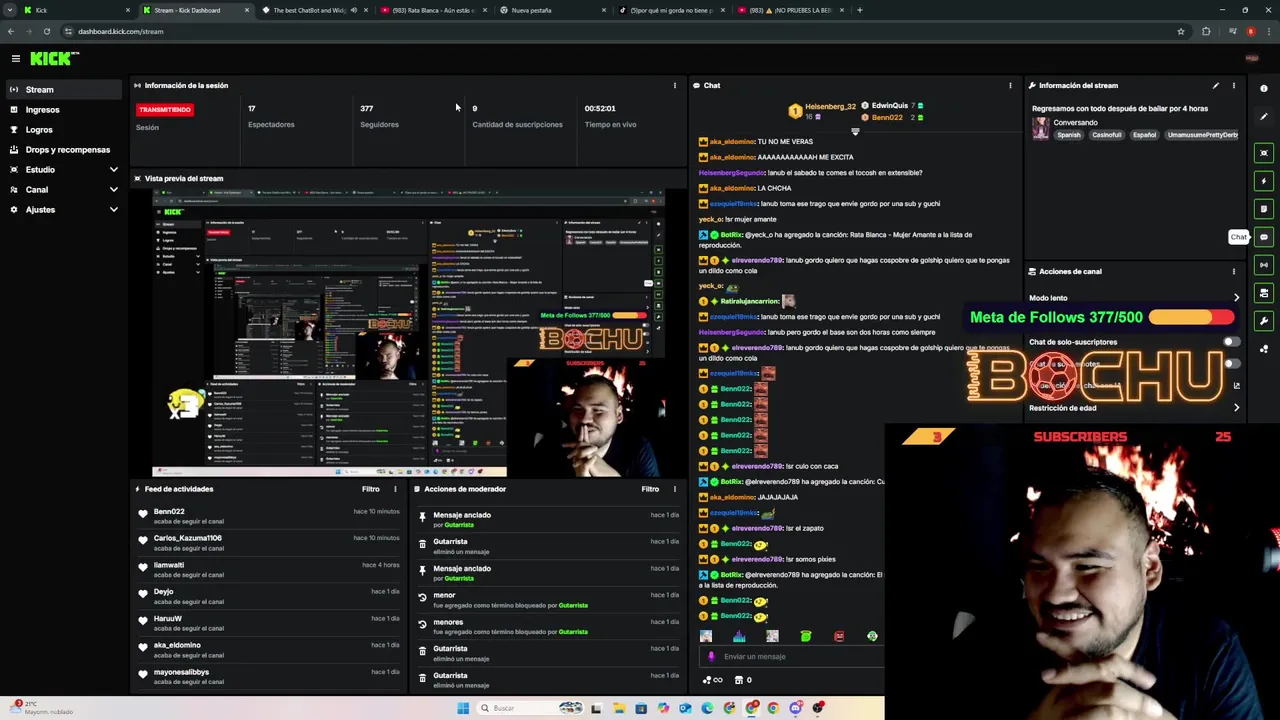Pick the blue equalizer emote

(x=739, y=636)
